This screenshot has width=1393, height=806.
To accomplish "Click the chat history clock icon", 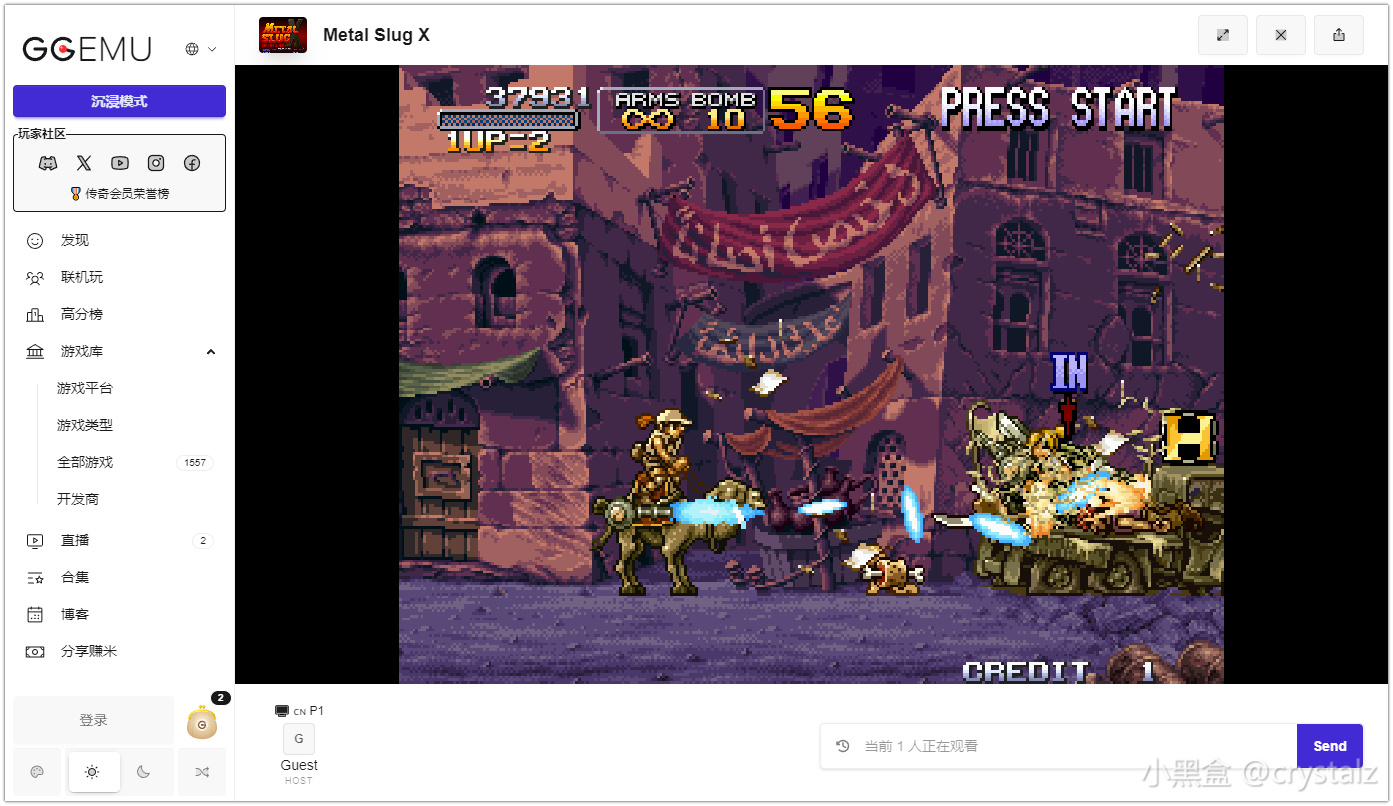I will 843,746.
